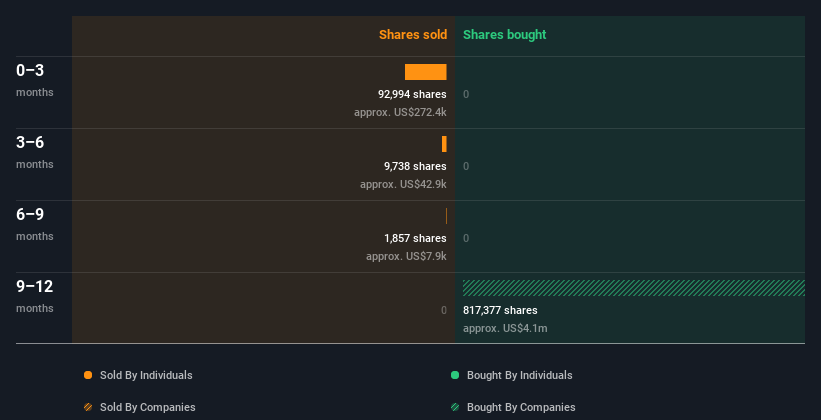Click the Shares bought column header
Screen dimensions: 821x420
[504, 35]
